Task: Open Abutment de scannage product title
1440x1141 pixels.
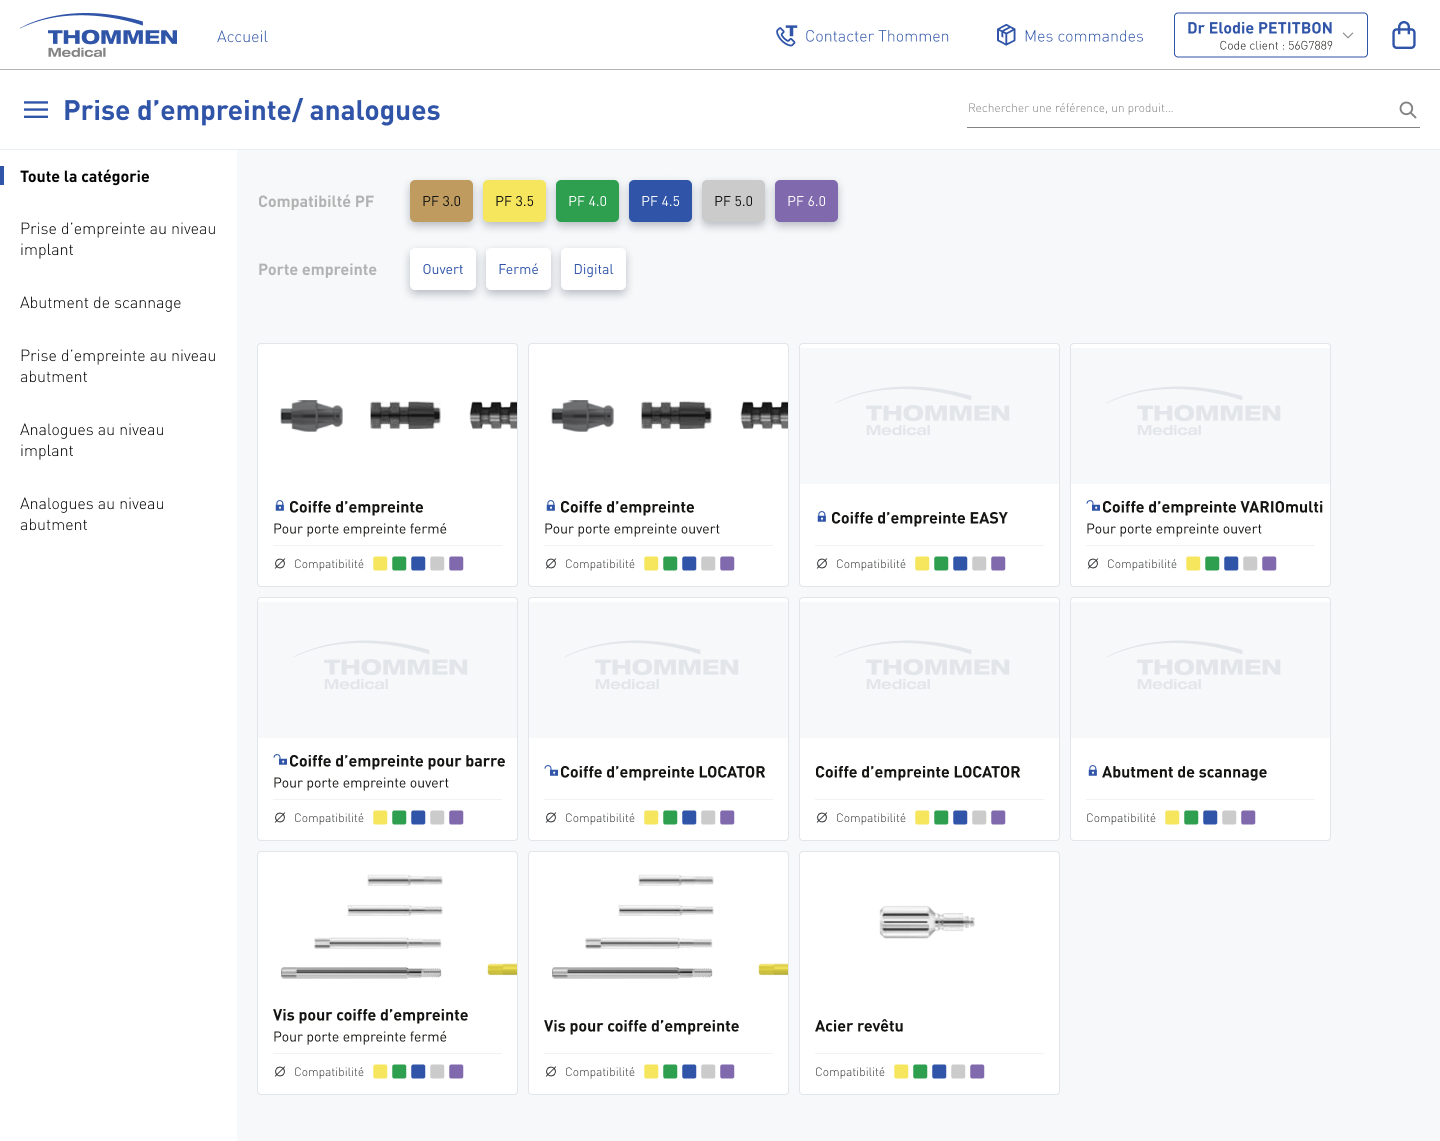Action: tap(1184, 772)
